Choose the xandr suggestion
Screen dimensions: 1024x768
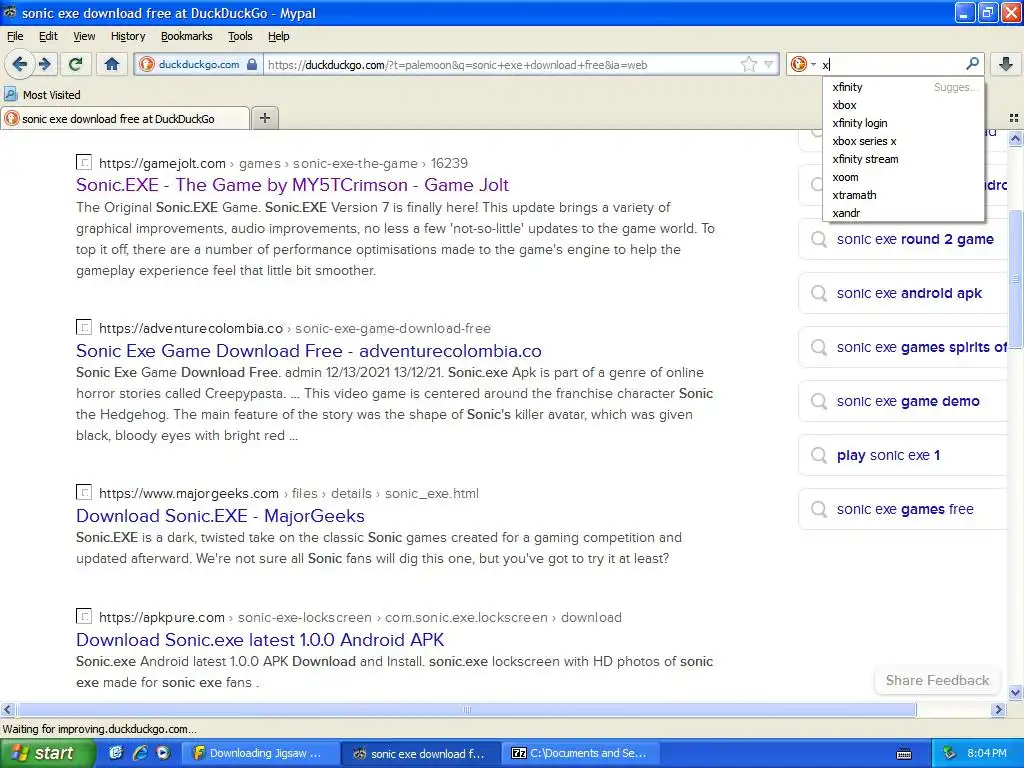coord(904,213)
